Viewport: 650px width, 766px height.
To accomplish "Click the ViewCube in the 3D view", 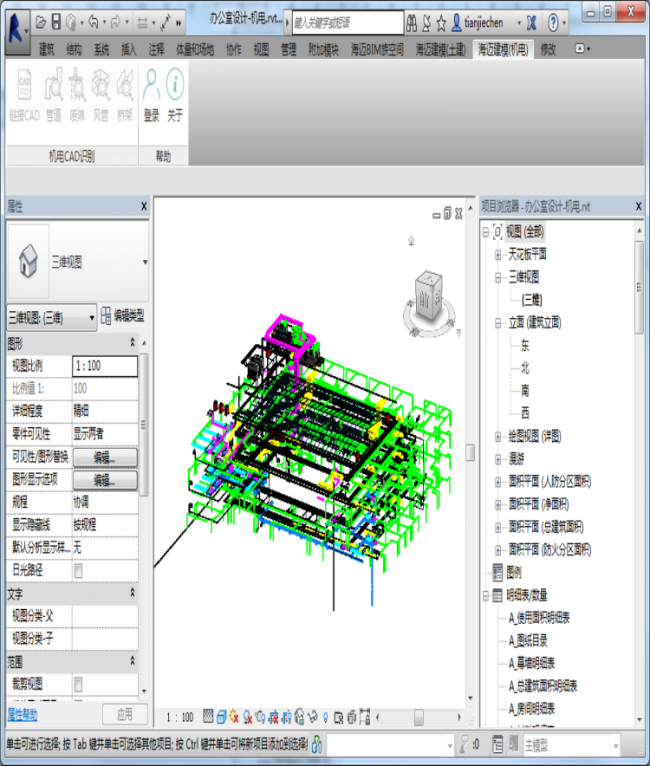I will (x=428, y=296).
